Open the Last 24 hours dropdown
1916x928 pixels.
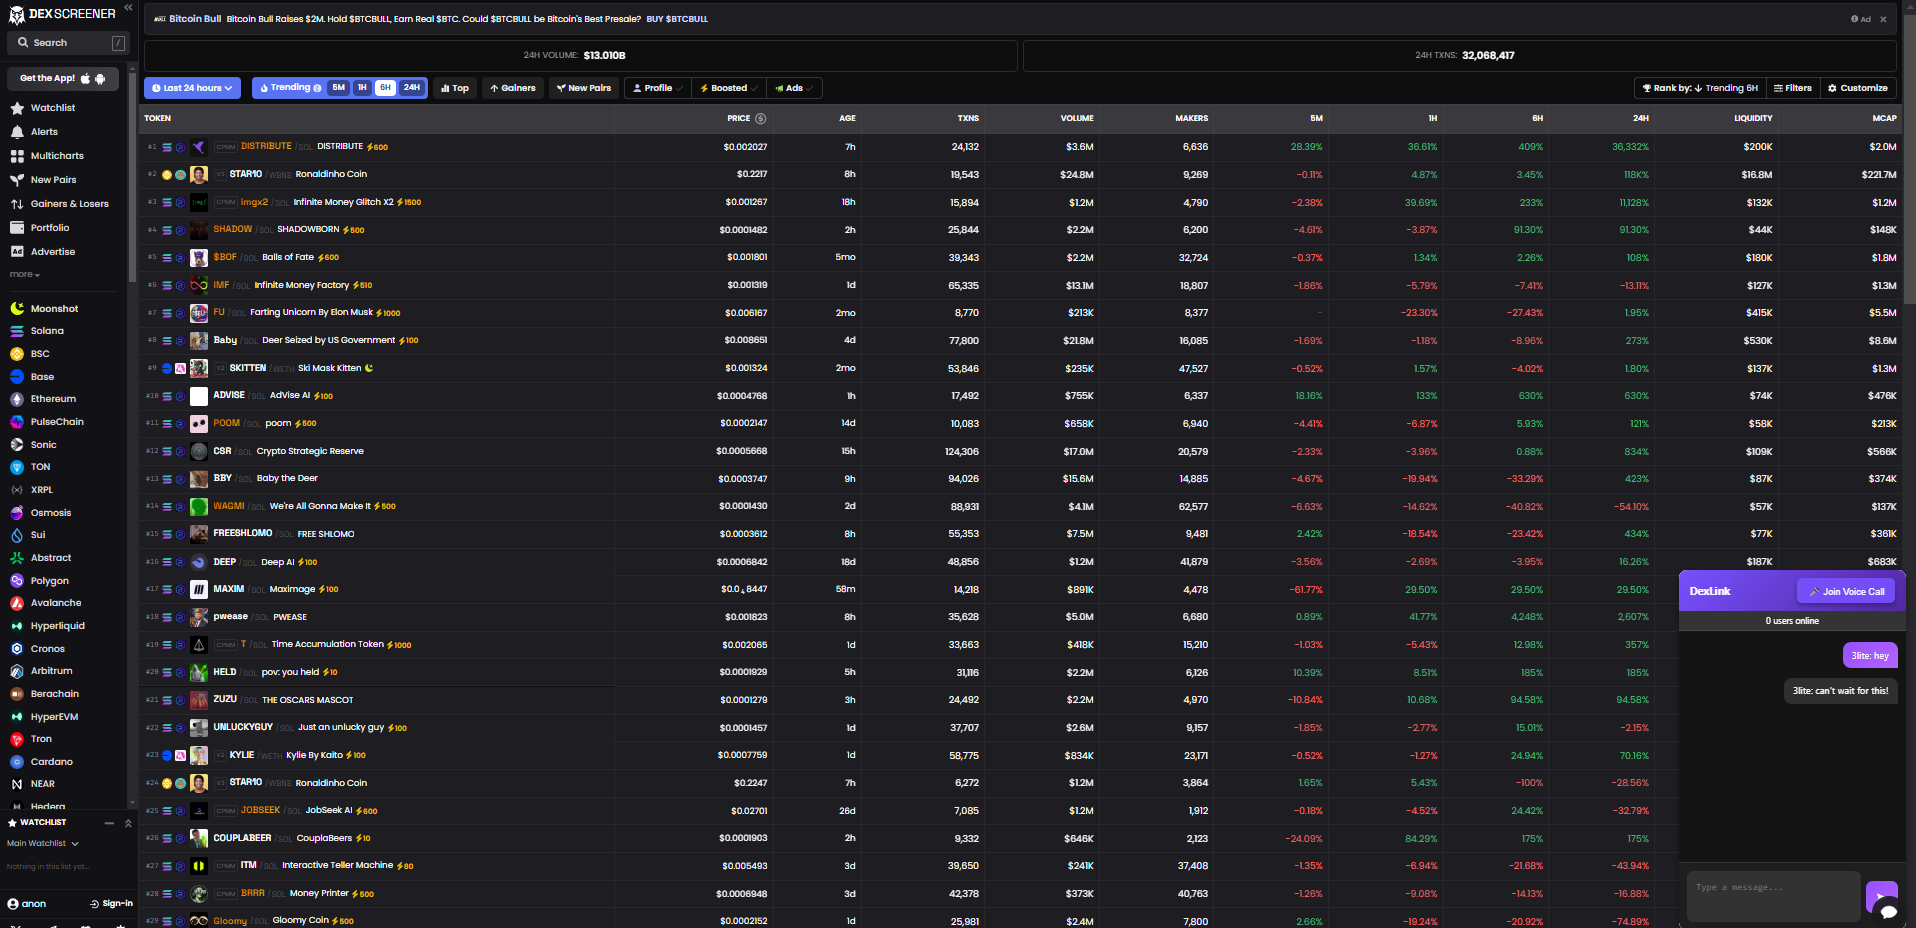(x=192, y=88)
